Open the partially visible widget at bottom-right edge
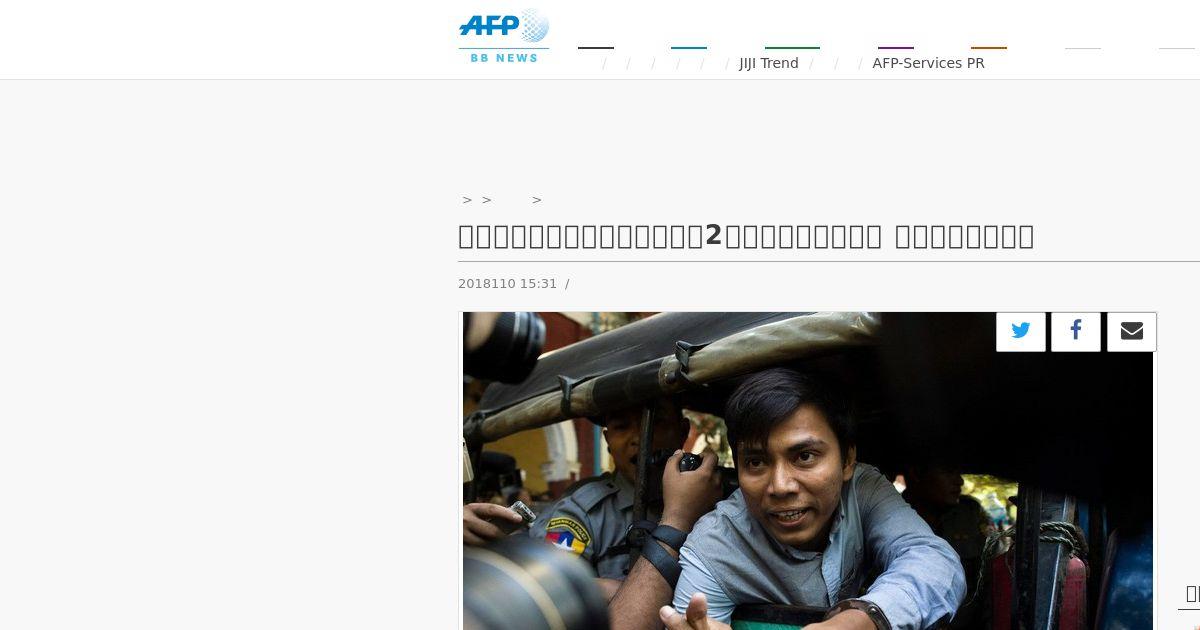 (1189, 595)
